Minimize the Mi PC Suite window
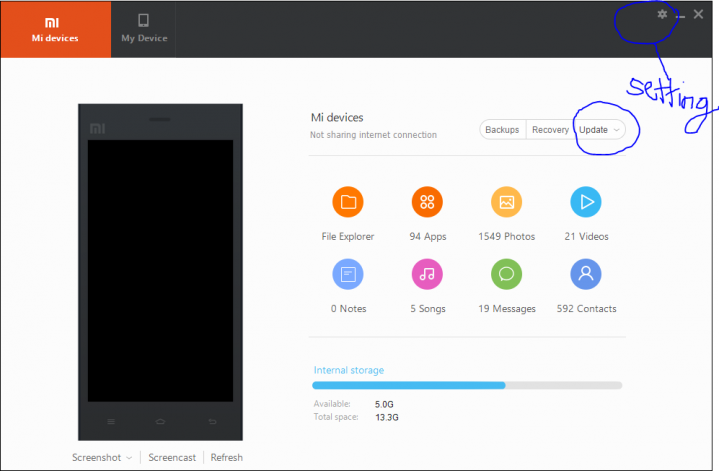The image size is (719, 471). tap(680, 16)
